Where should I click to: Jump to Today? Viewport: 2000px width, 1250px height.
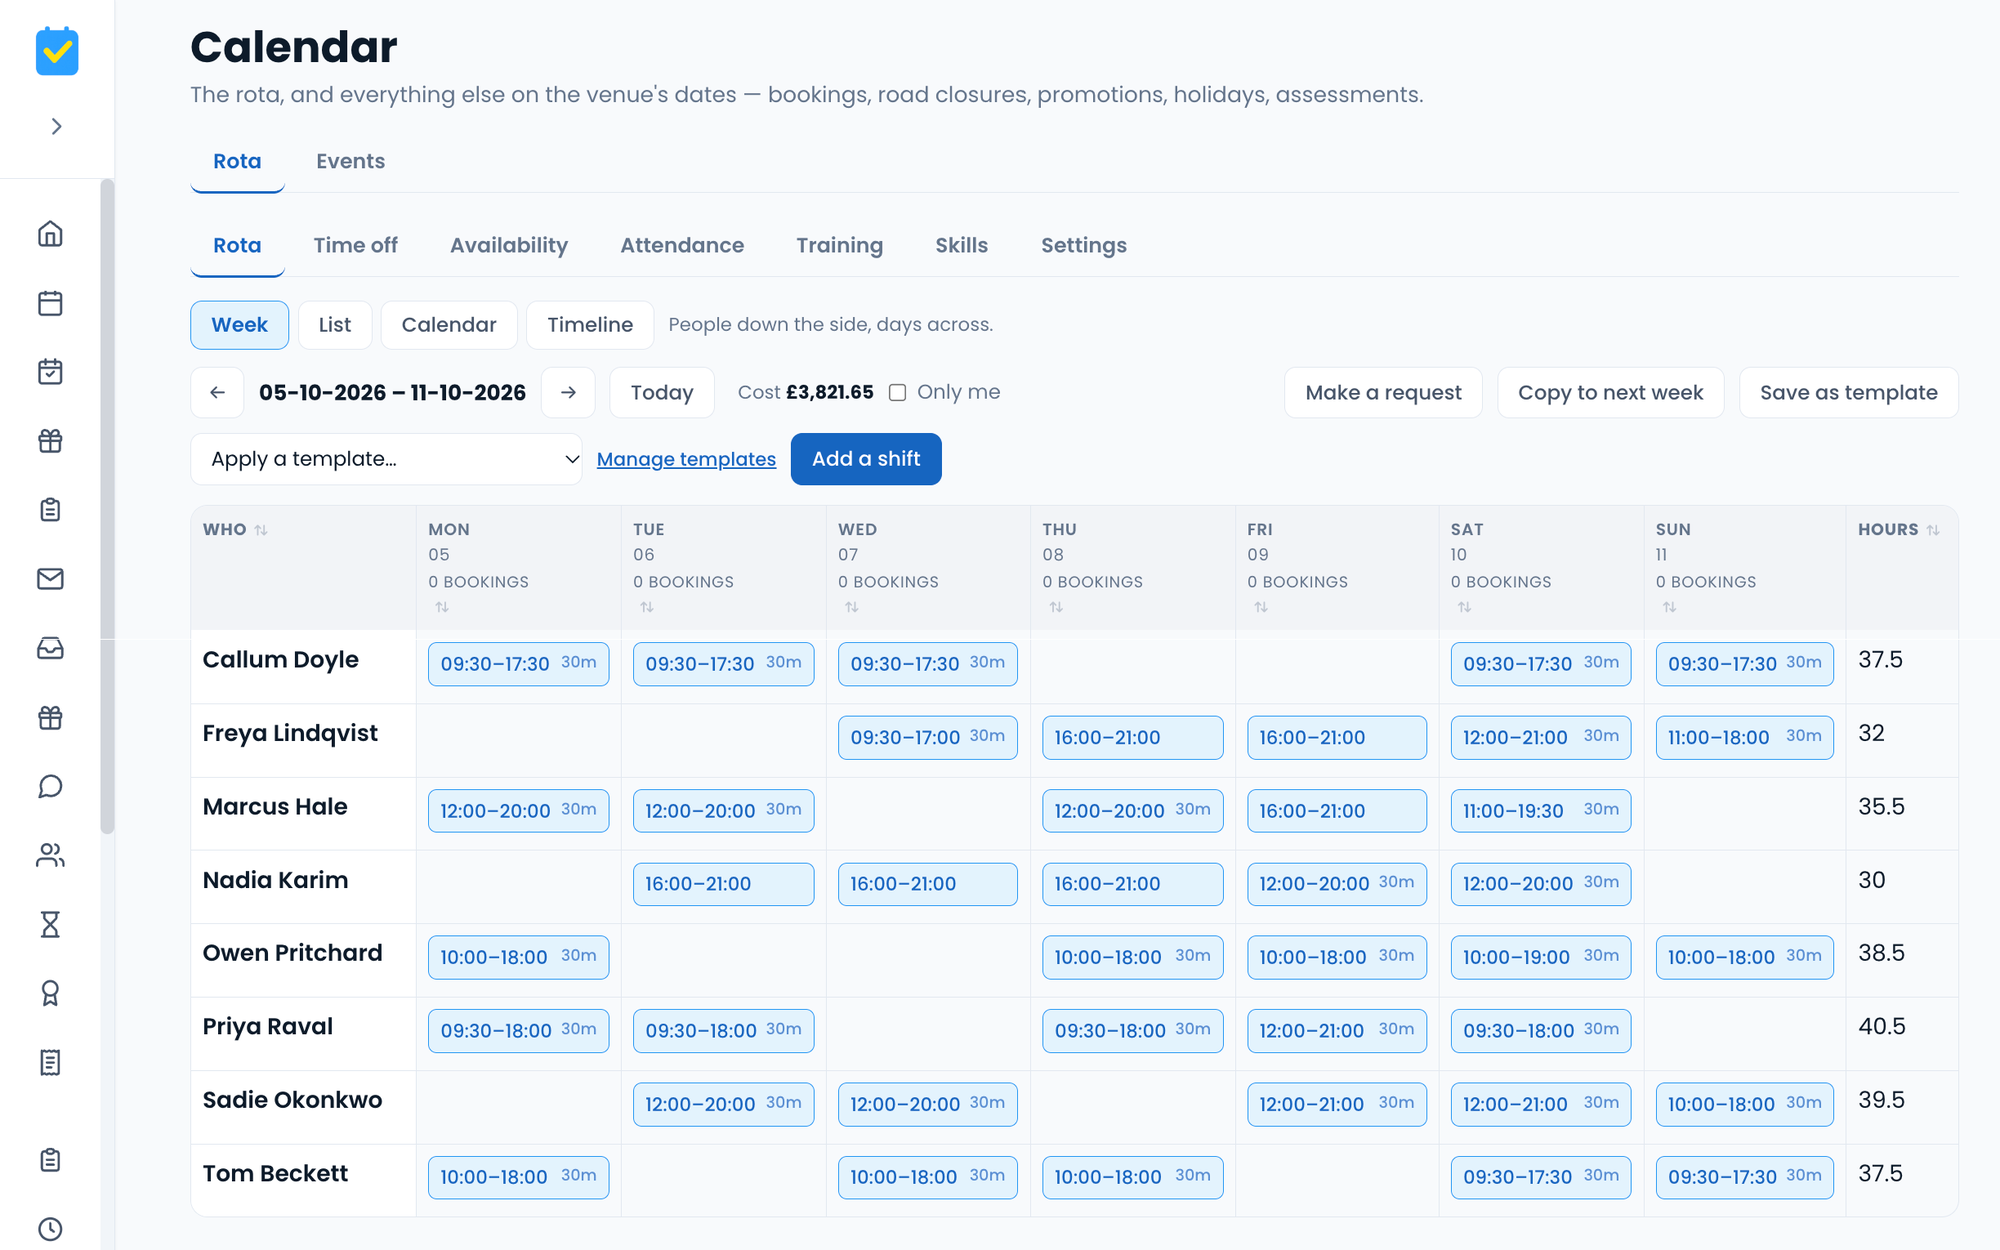662,392
